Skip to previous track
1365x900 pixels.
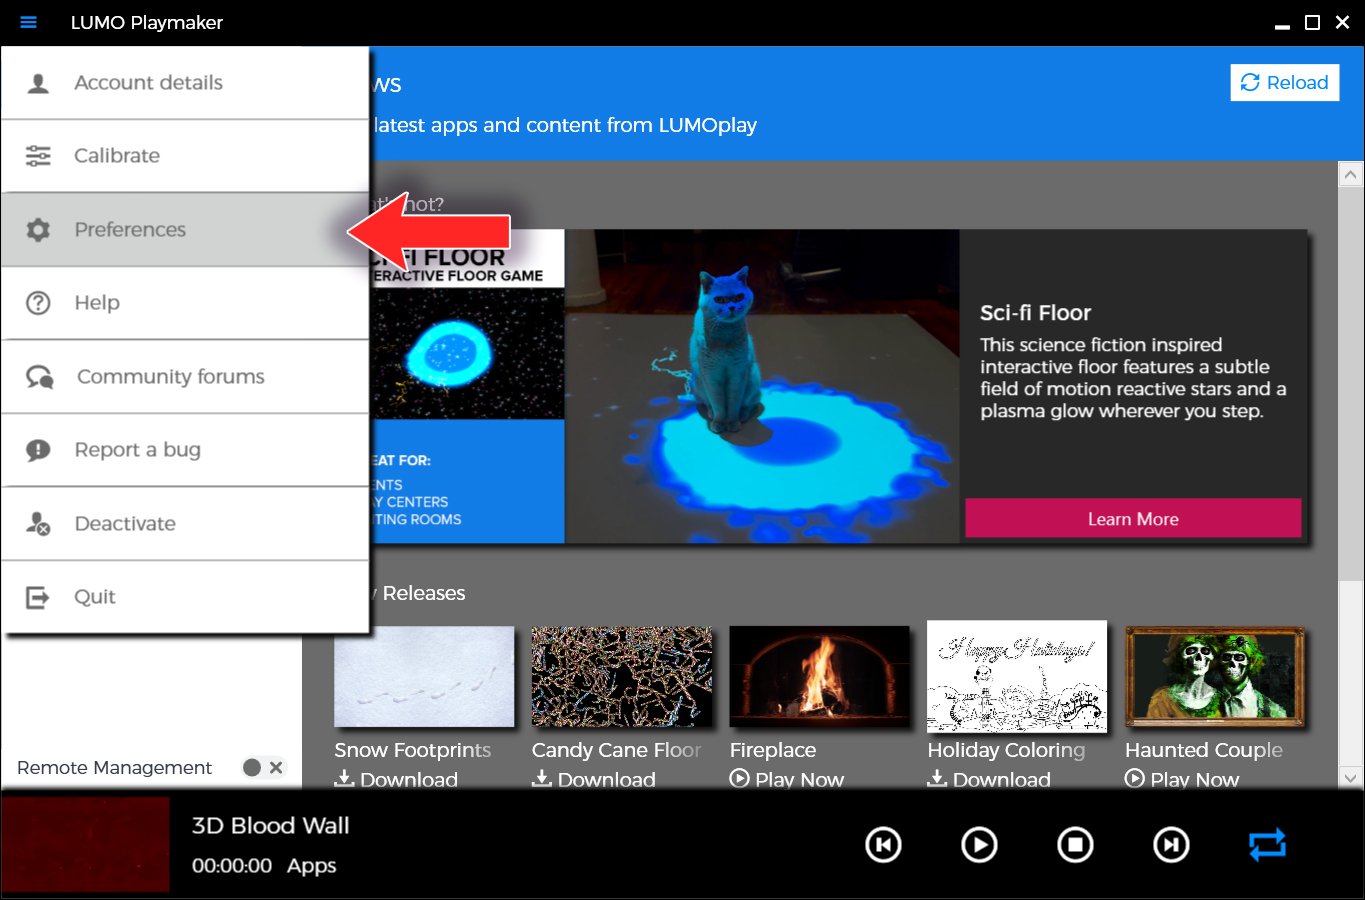[883, 845]
